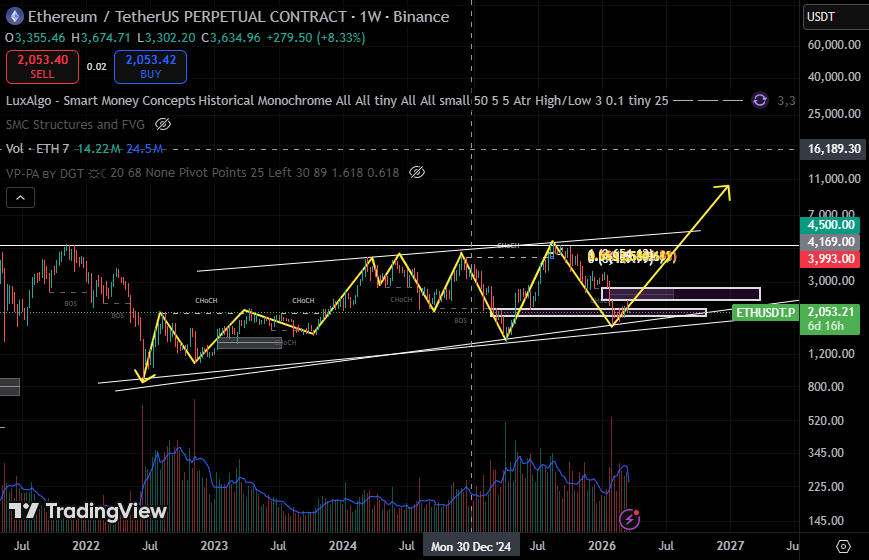Show the hidden SMC Structures and FVG indicator
Image resolution: width=869 pixels, height=560 pixels.
coord(163,125)
